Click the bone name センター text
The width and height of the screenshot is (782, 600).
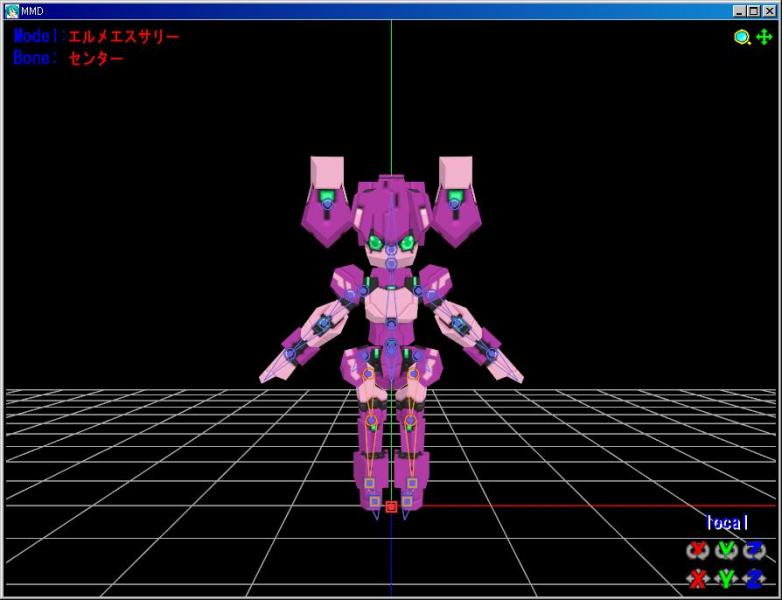(x=95, y=58)
